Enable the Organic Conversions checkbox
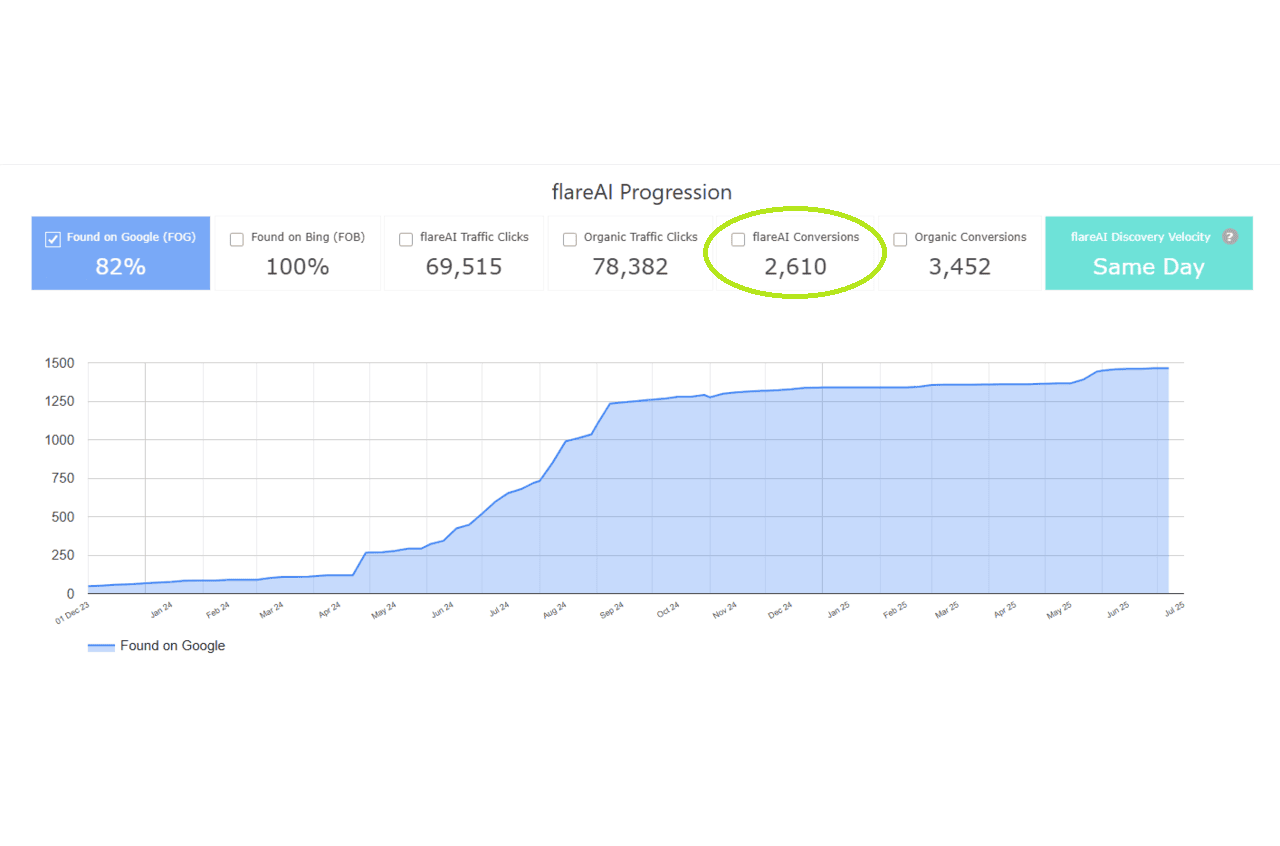 point(900,239)
